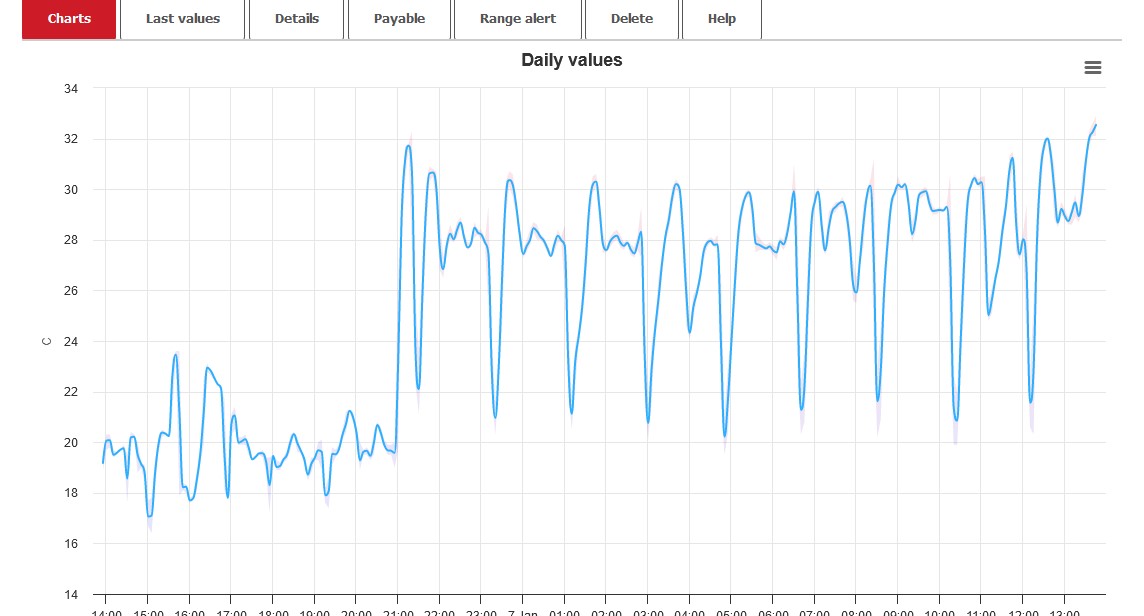Image resolution: width=1144 pixels, height=616 pixels.
Task: Click the 'C' y-axis unit label
Action: [x=46, y=342]
